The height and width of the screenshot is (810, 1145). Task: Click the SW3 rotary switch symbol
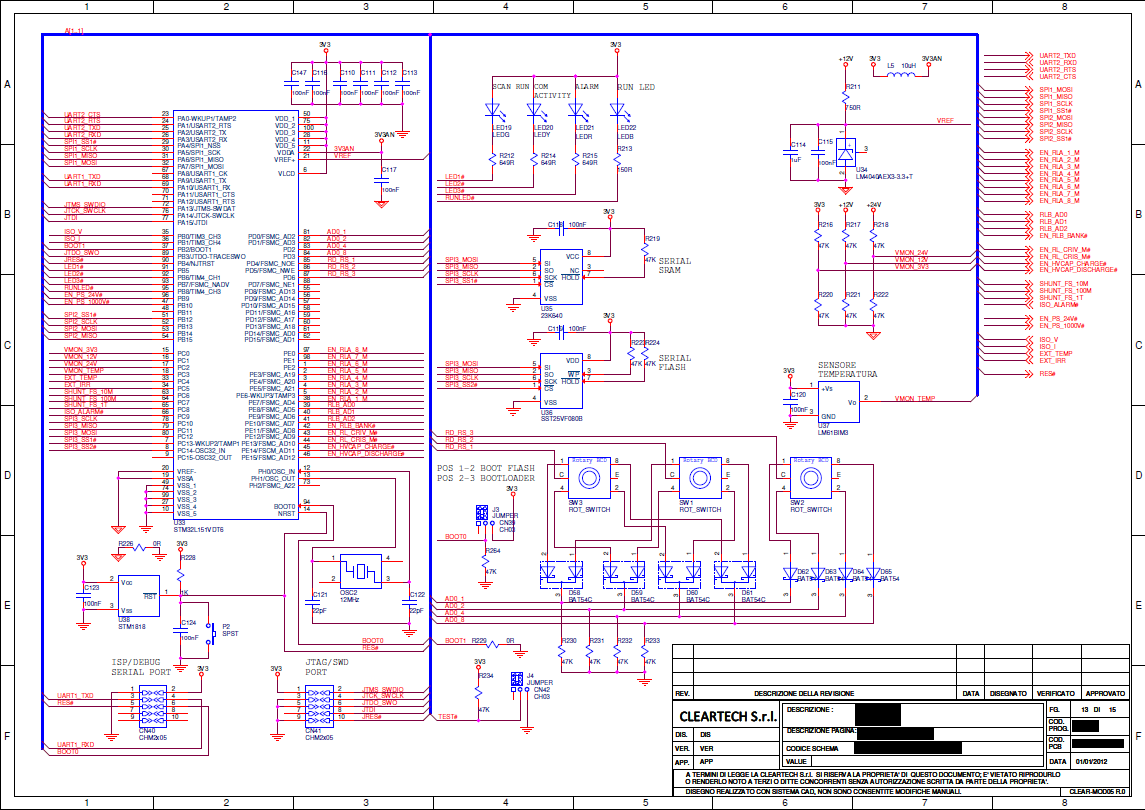[590, 481]
